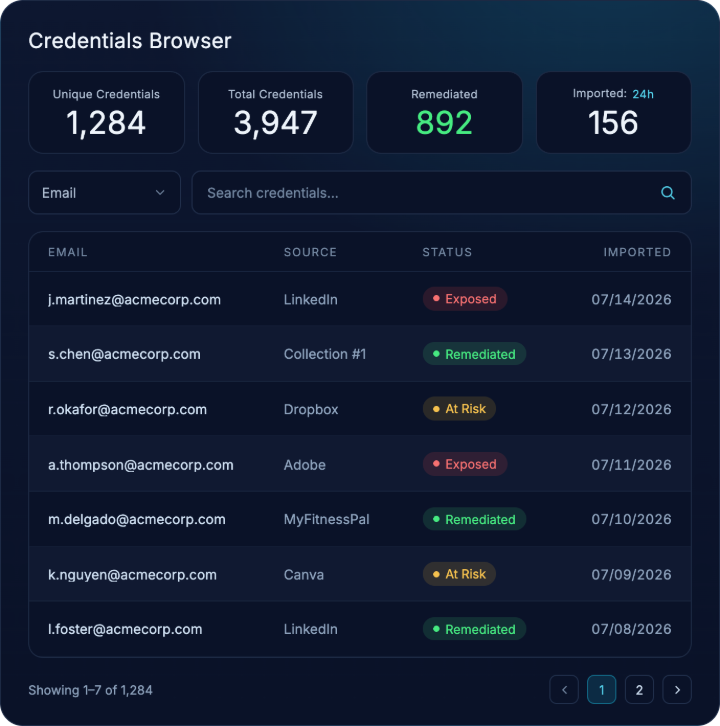Click the Canva source cell
Screen dimensions: 720x726
coord(303,575)
